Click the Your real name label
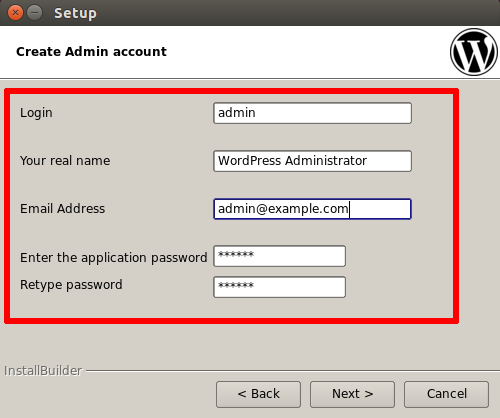Screen dimensions: 500x418 pos(65,161)
